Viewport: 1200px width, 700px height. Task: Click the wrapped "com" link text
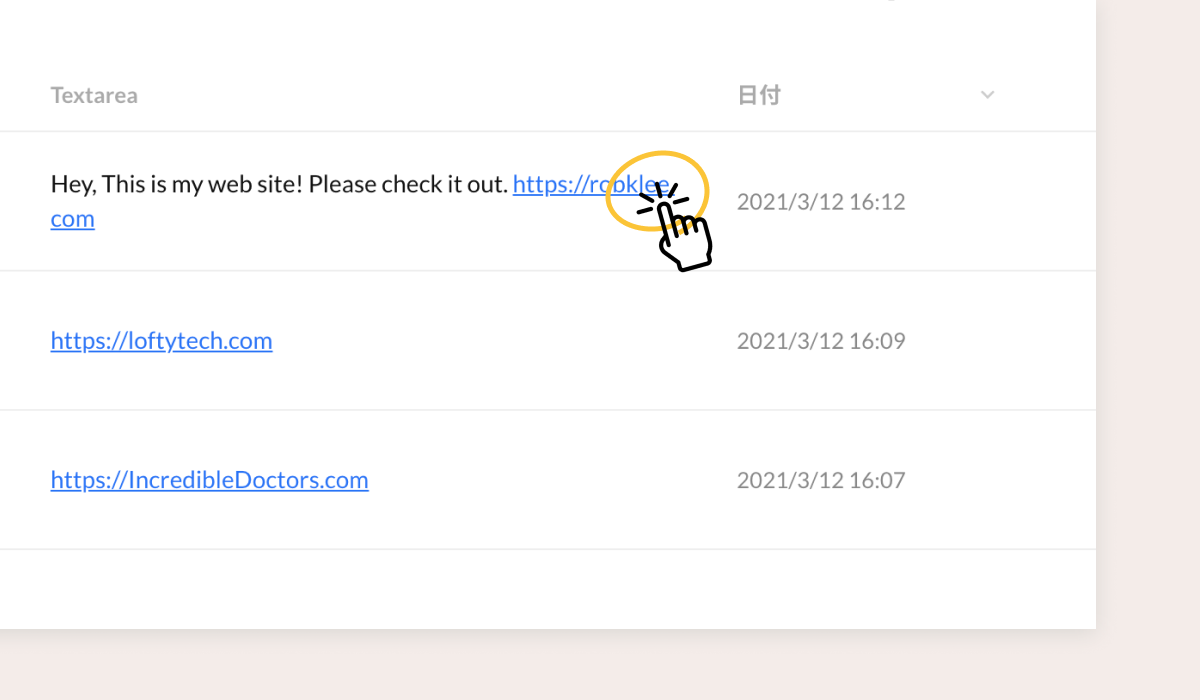coord(72,219)
